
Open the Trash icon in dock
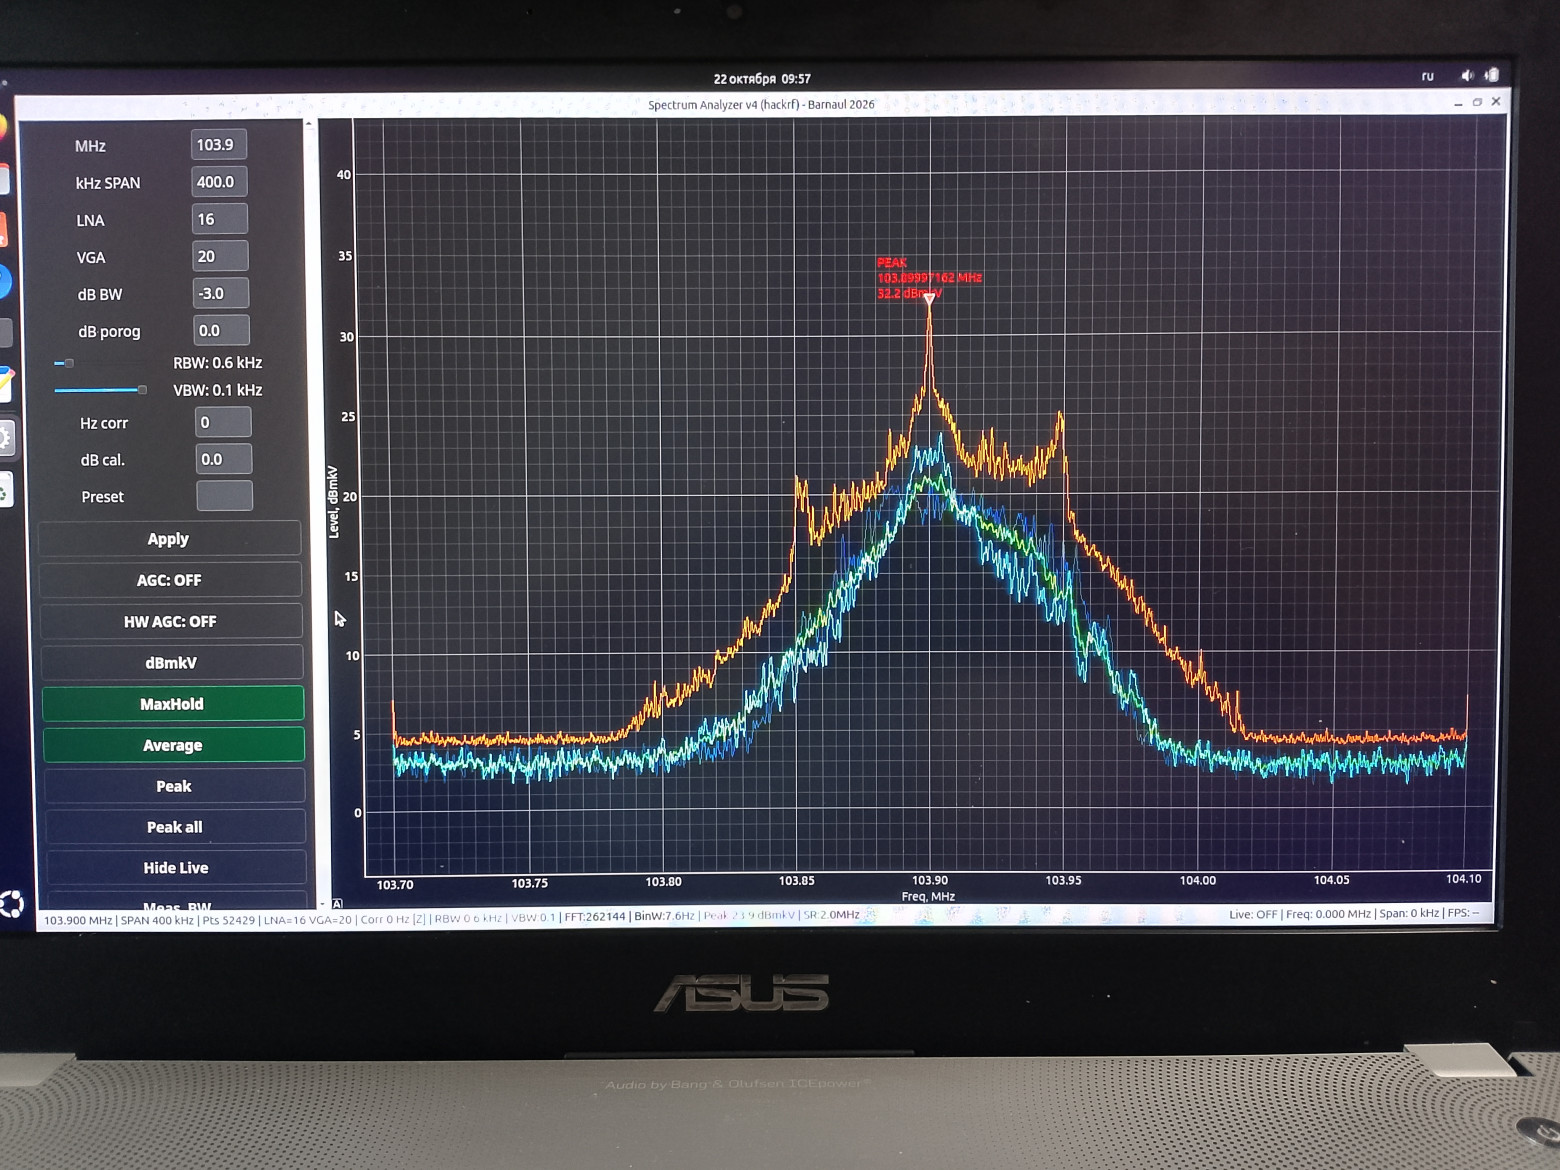[x=5, y=490]
